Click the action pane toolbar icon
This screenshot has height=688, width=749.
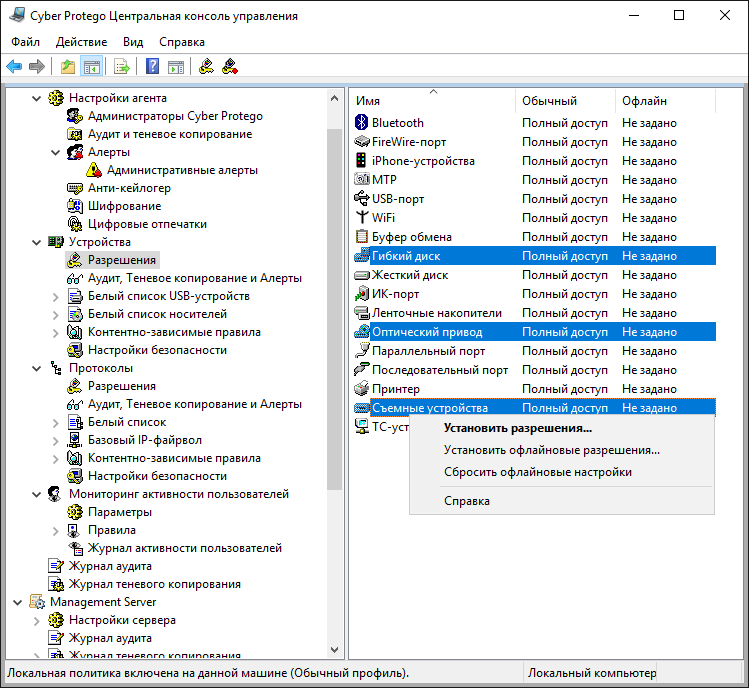coord(176,66)
